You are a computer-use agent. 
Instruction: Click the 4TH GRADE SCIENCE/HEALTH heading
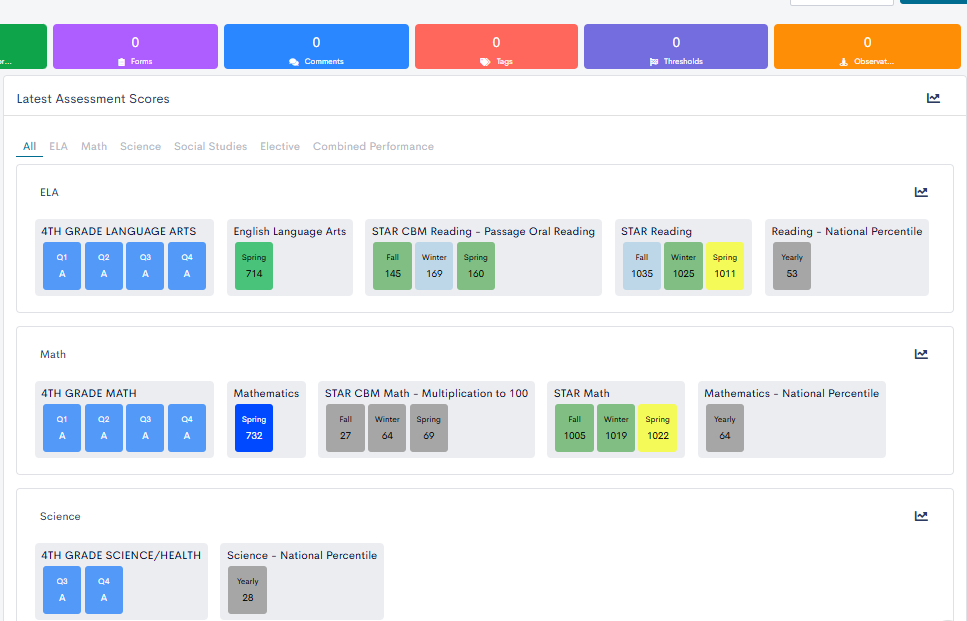[121, 556]
